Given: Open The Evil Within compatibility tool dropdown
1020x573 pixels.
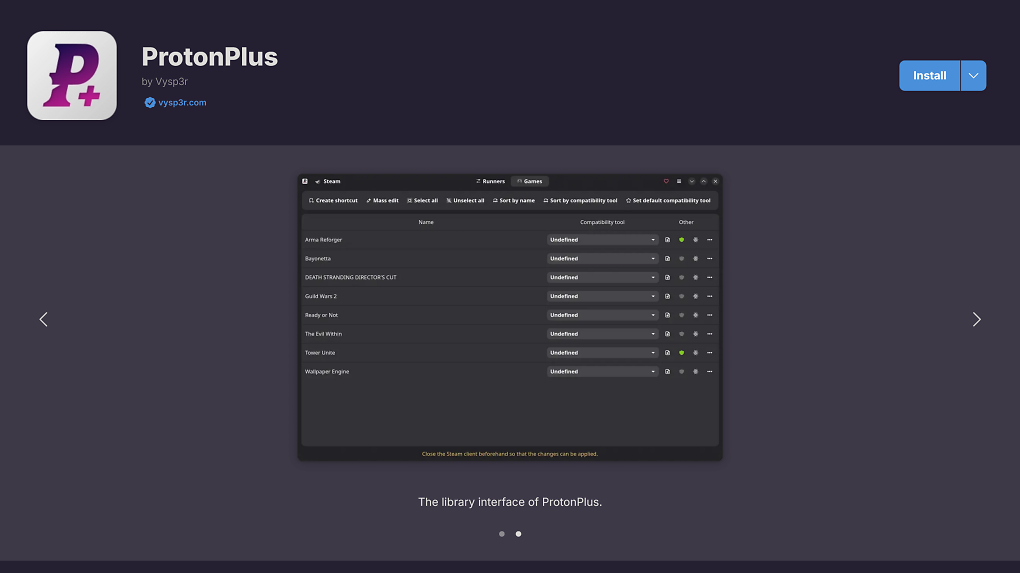Looking at the screenshot, I should click(602, 334).
